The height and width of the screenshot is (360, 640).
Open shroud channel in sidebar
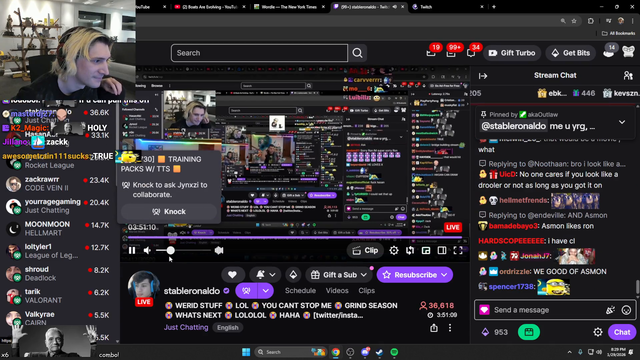[57, 273]
